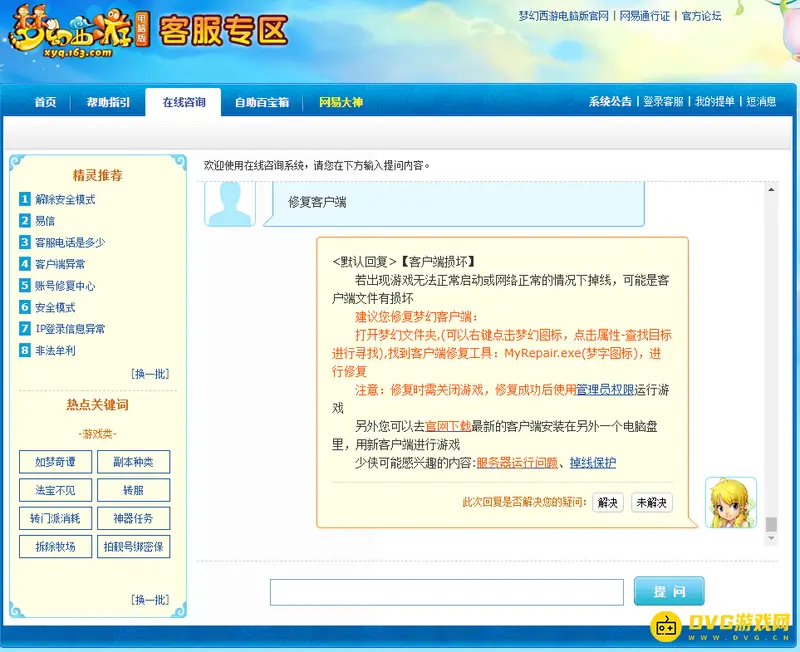This screenshot has height=652, width=800.
Task: Mark the reply as 解决
Action: pyautogui.click(x=608, y=503)
